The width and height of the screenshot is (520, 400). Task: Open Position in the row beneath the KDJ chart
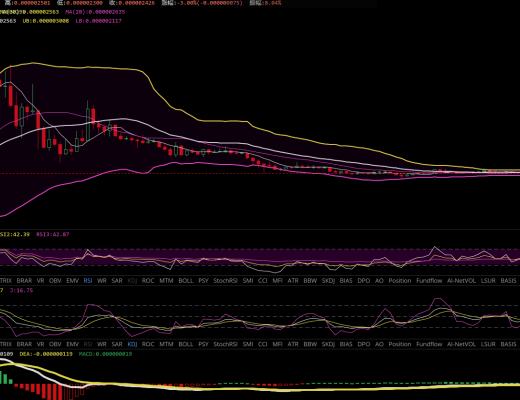coord(400,344)
